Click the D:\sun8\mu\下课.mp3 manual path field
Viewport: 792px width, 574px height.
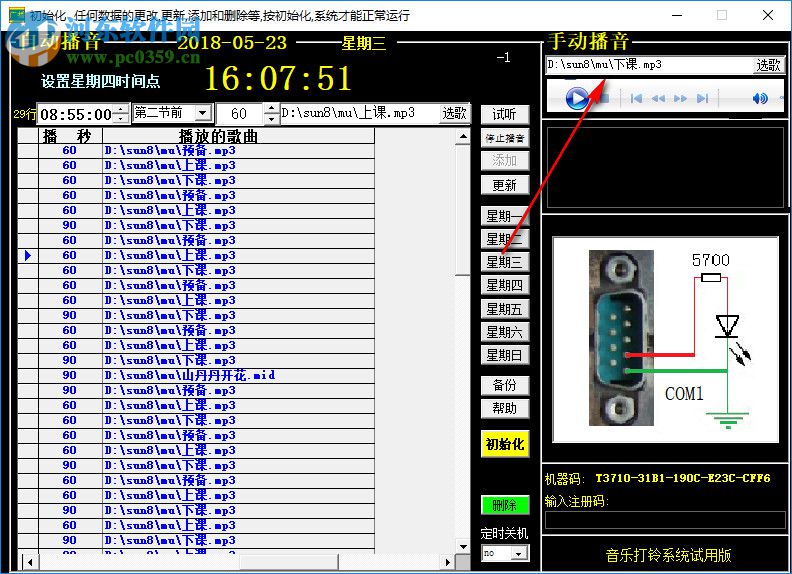point(649,65)
